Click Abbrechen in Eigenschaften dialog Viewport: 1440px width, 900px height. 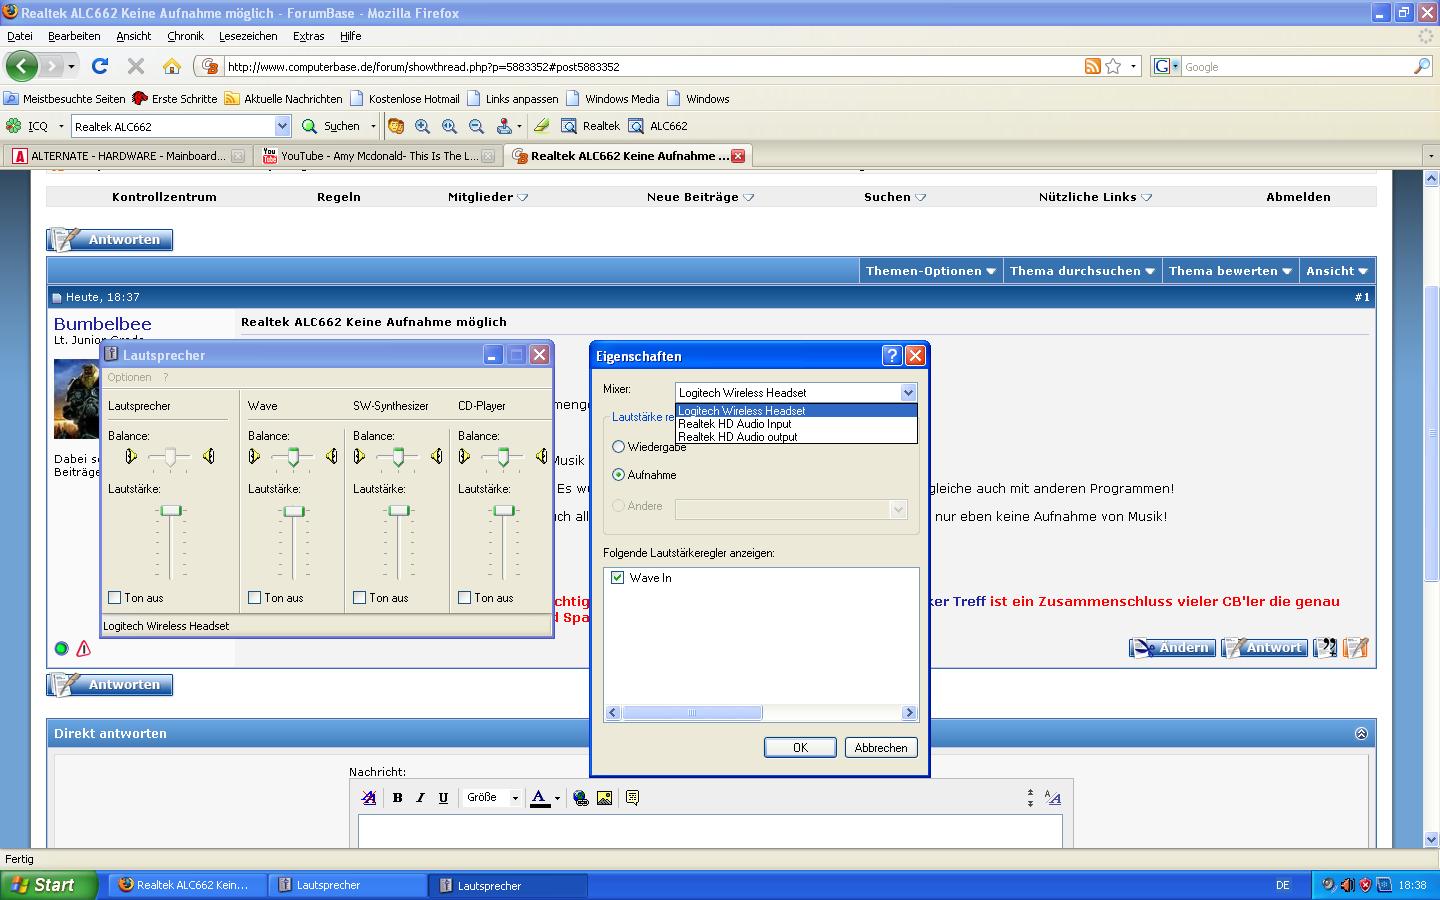pos(881,747)
